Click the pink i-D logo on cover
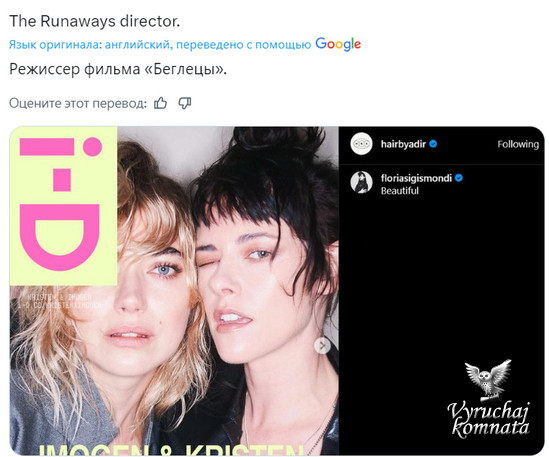549x457 pixels. pyautogui.click(x=61, y=204)
